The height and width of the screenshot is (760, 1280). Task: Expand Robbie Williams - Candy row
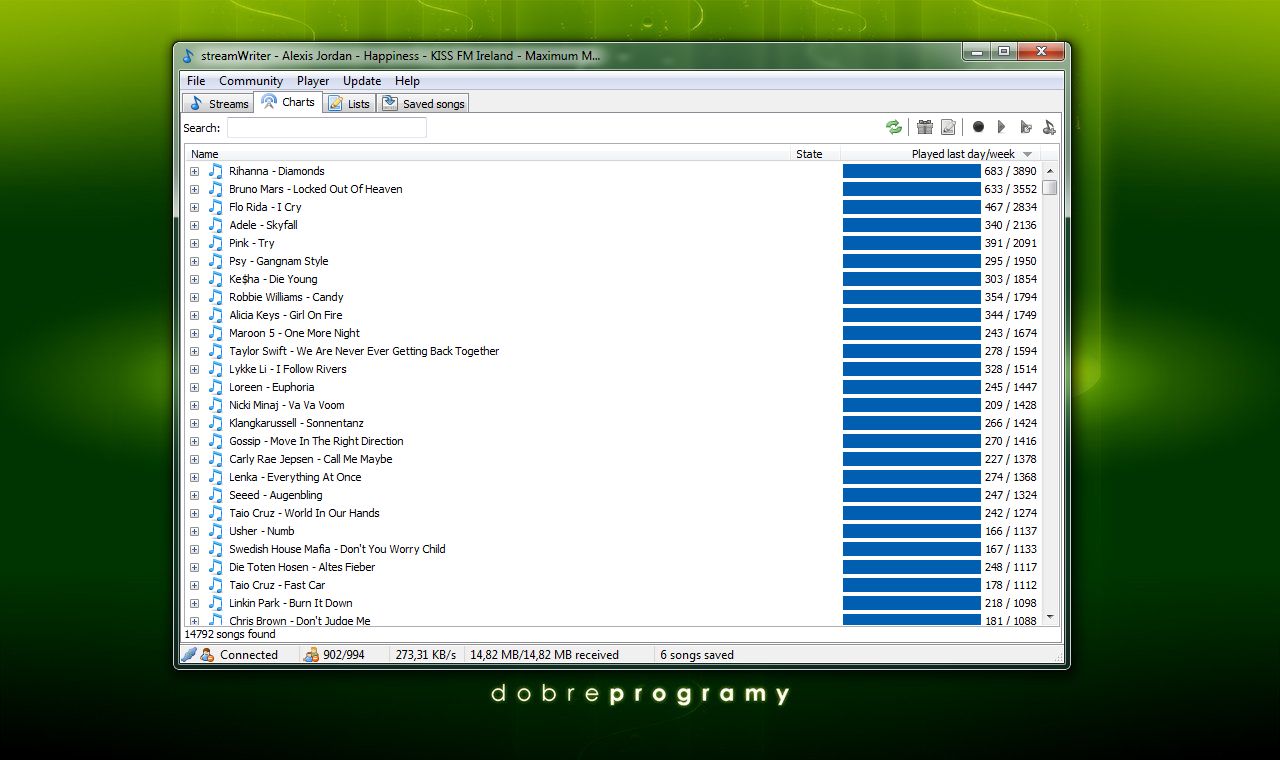pyautogui.click(x=194, y=297)
